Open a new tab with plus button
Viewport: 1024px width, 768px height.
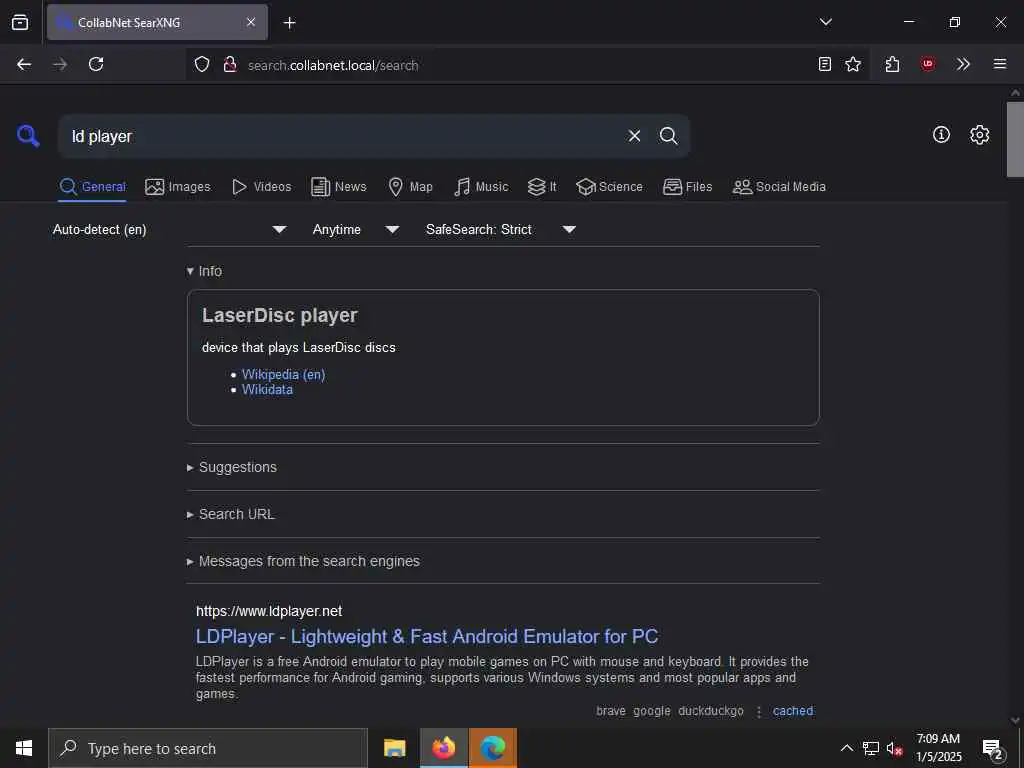tap(289, 23)
